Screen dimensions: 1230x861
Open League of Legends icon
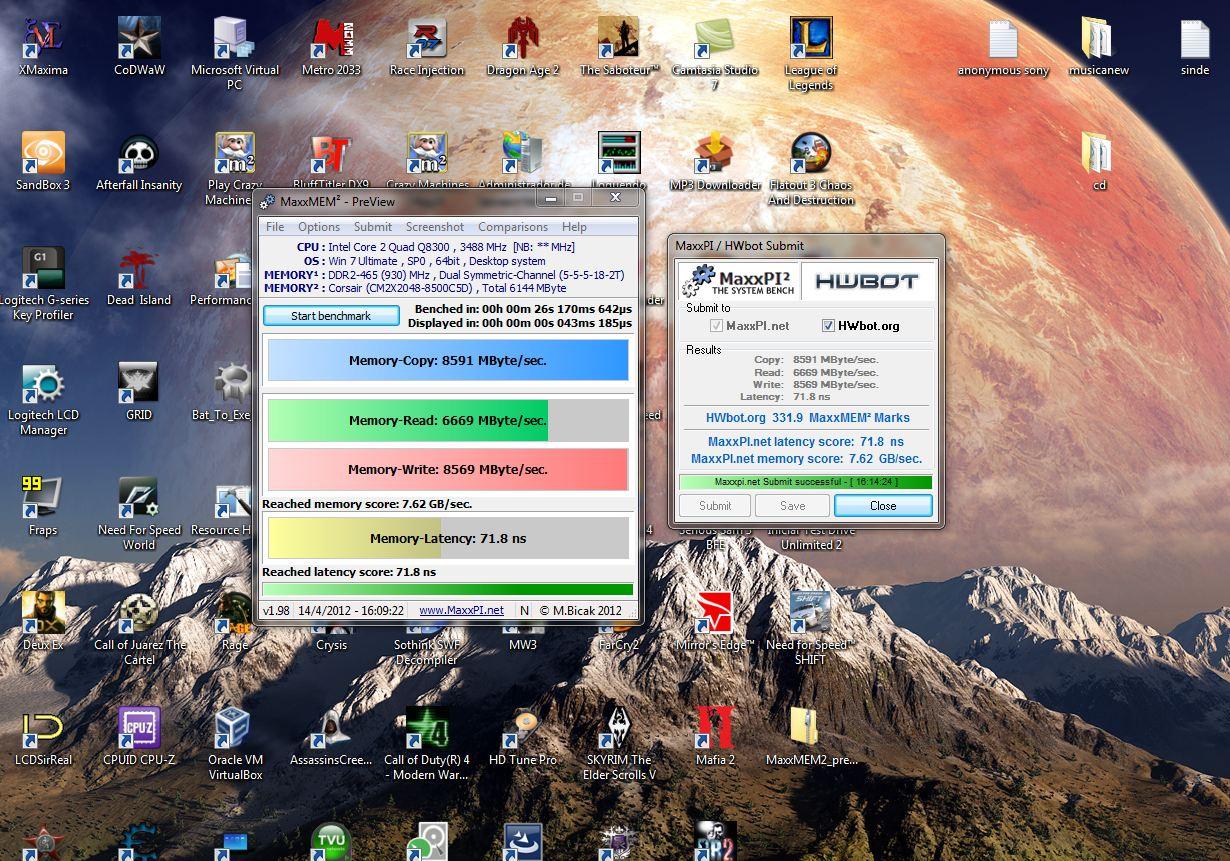click(811, 53)
